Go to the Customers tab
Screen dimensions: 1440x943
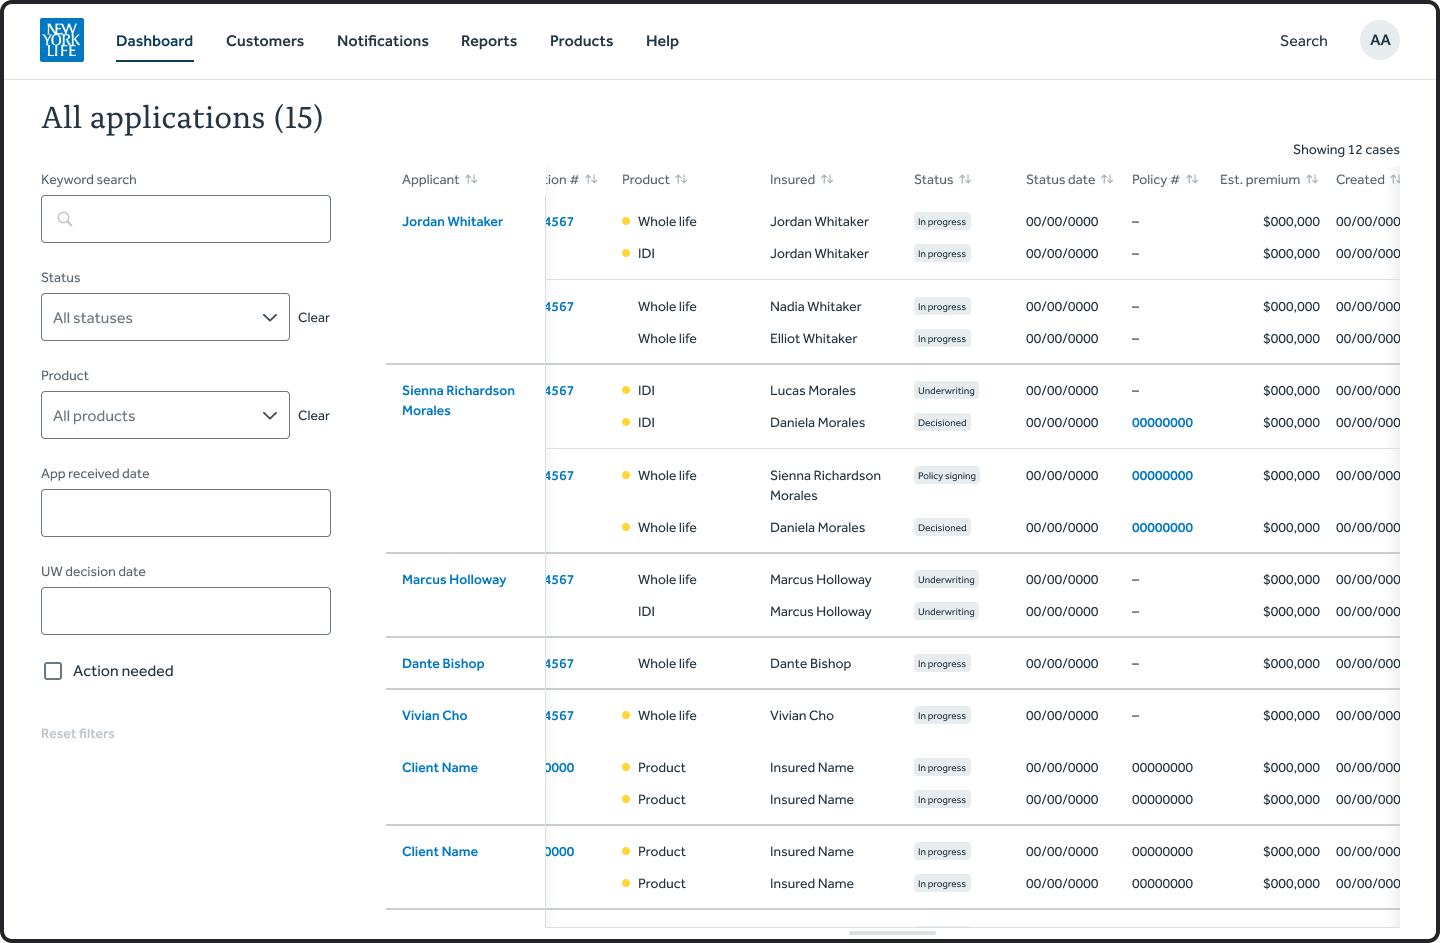(265, 41)
